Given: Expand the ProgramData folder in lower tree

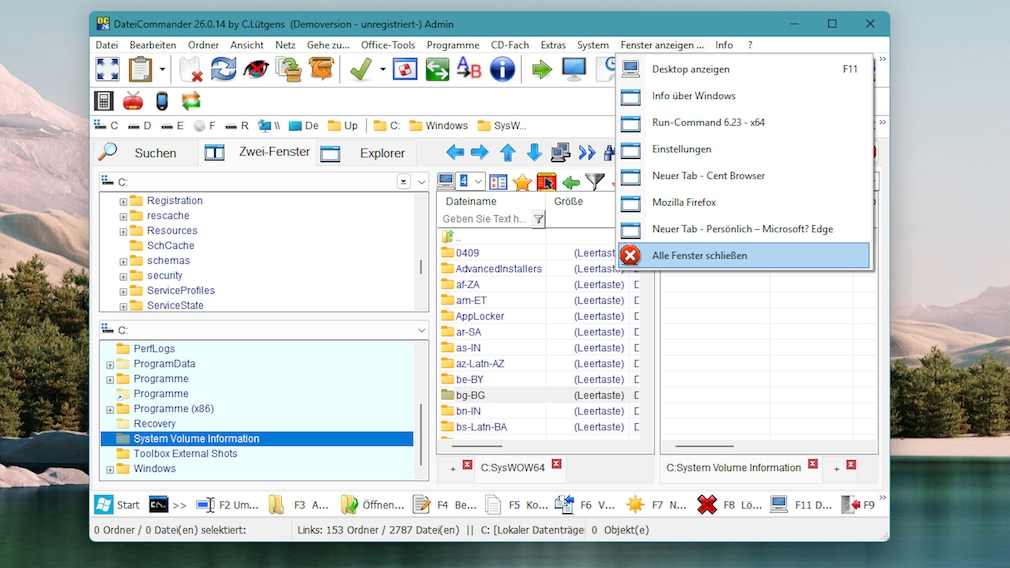Looking at the screenshot, I should coord(110,364).
